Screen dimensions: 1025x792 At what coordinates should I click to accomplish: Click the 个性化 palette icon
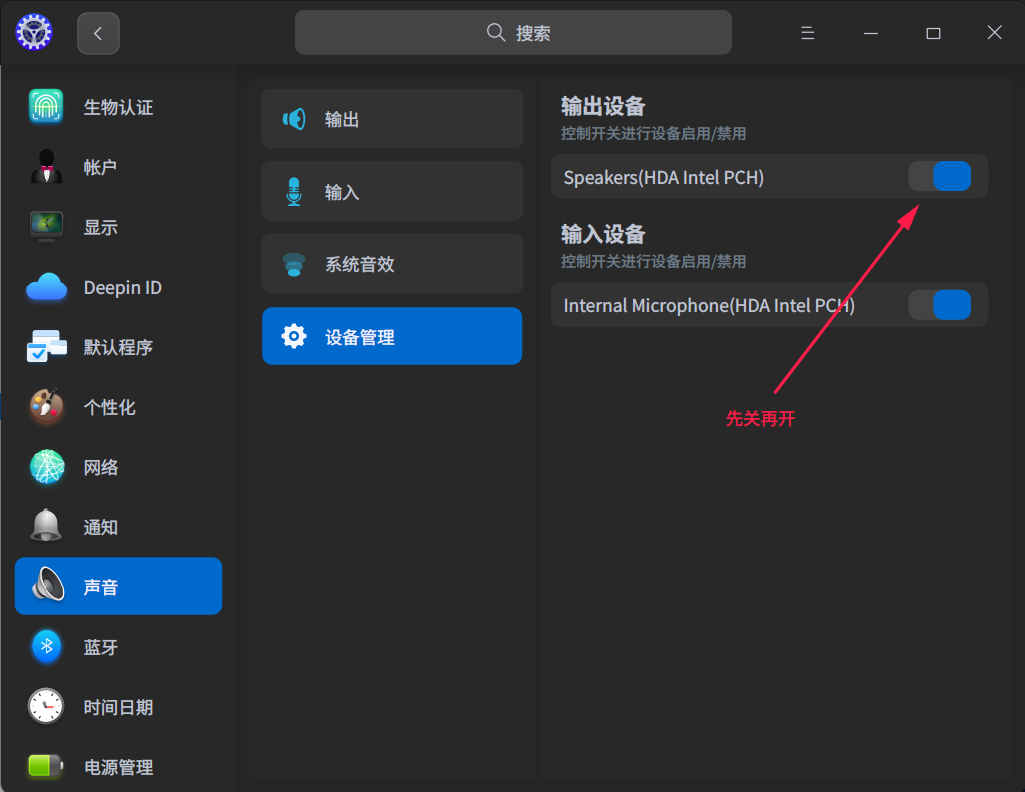(x=46, y=406)
